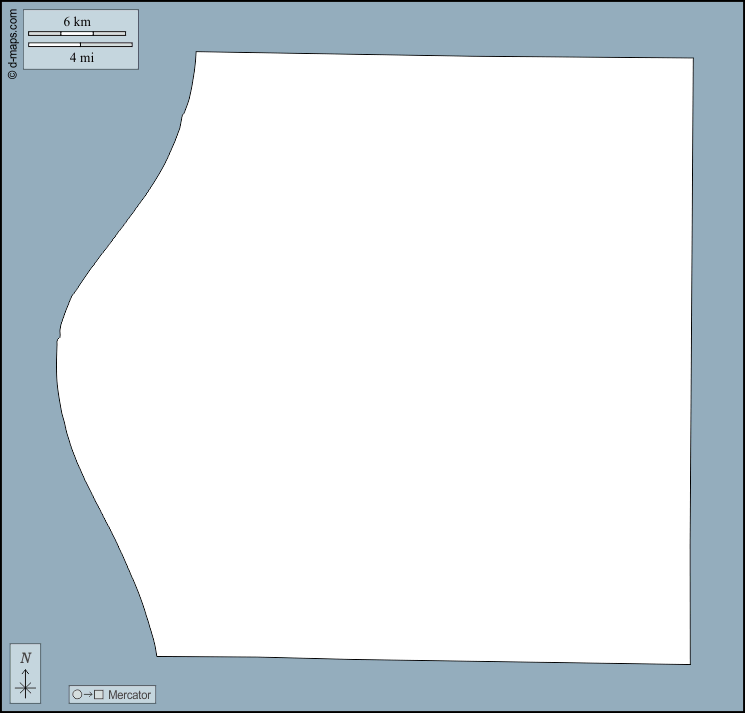Image resolution: width=745 pixels, height=713 pixels.
Task: Click the northeast corner of the white region
Action: click(x=690, y=61)
